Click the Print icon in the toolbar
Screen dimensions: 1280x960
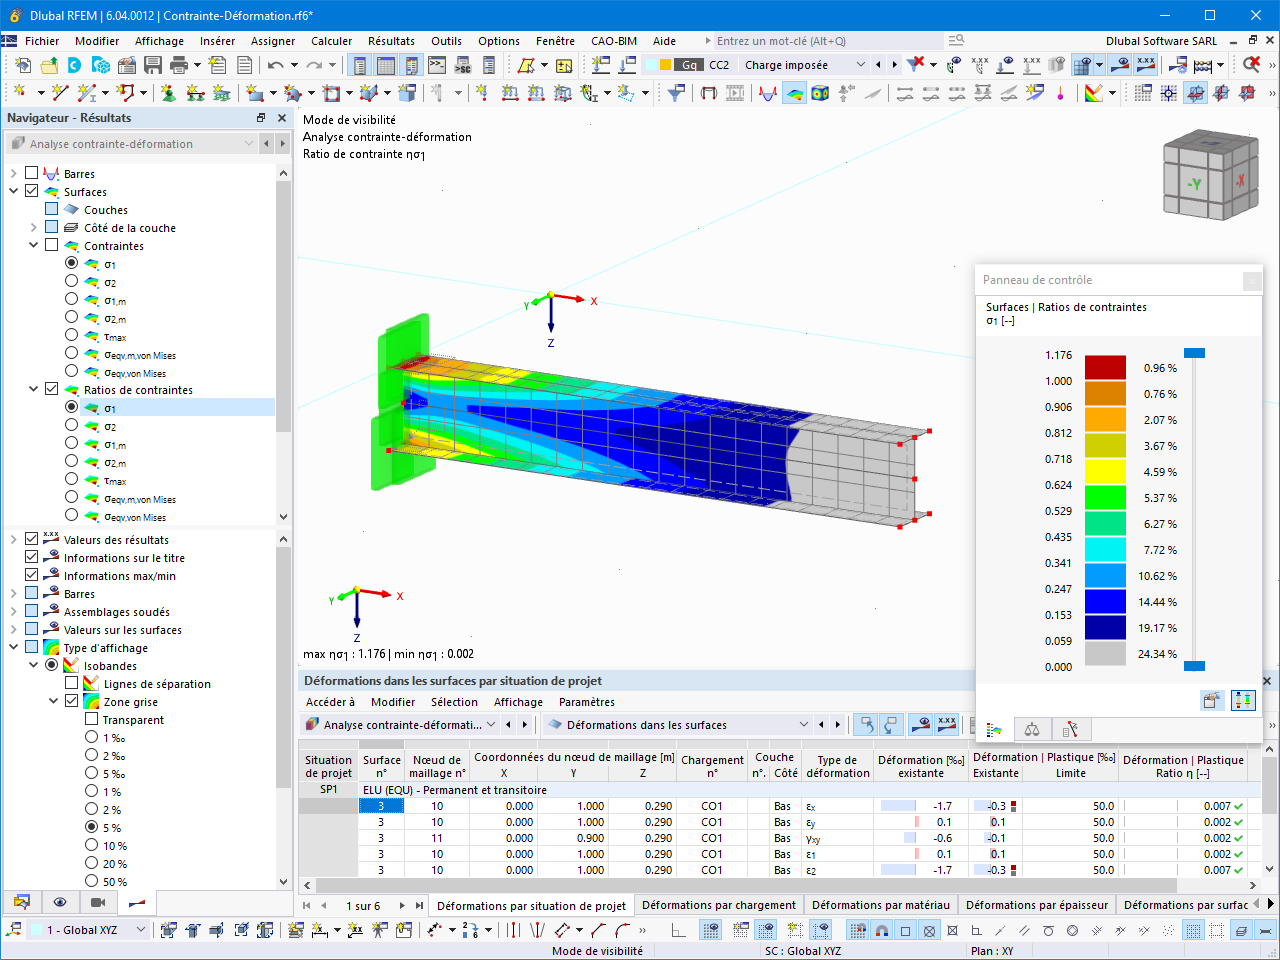179,65
